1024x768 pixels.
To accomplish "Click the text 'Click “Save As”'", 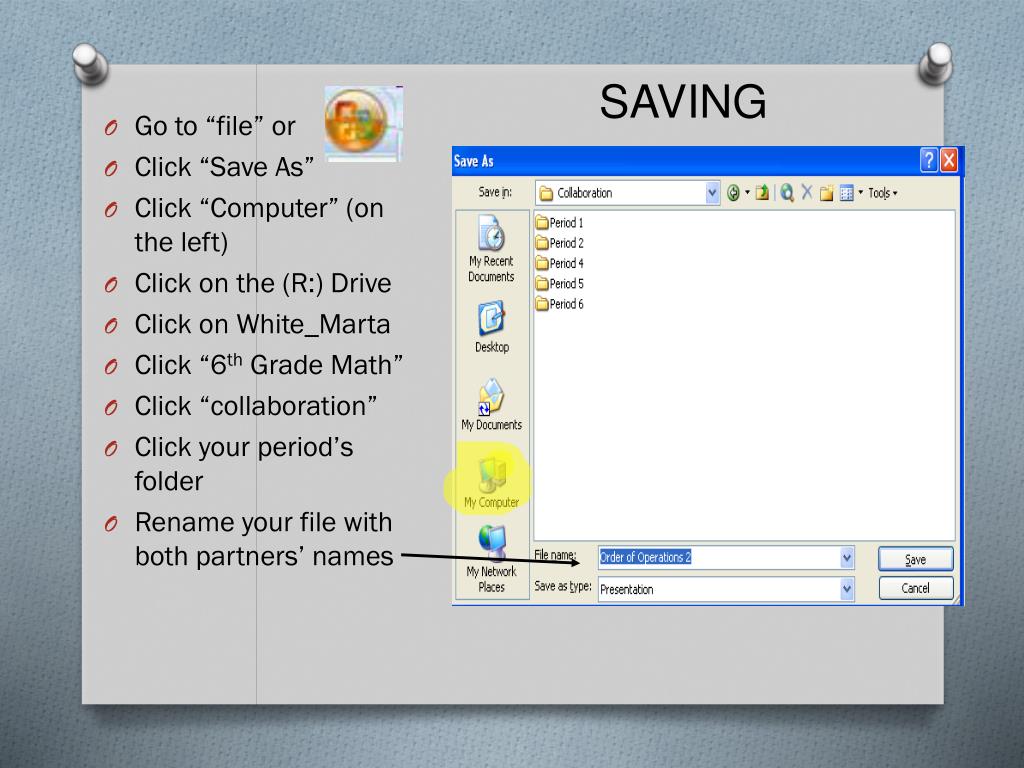I will coord(224,167).
